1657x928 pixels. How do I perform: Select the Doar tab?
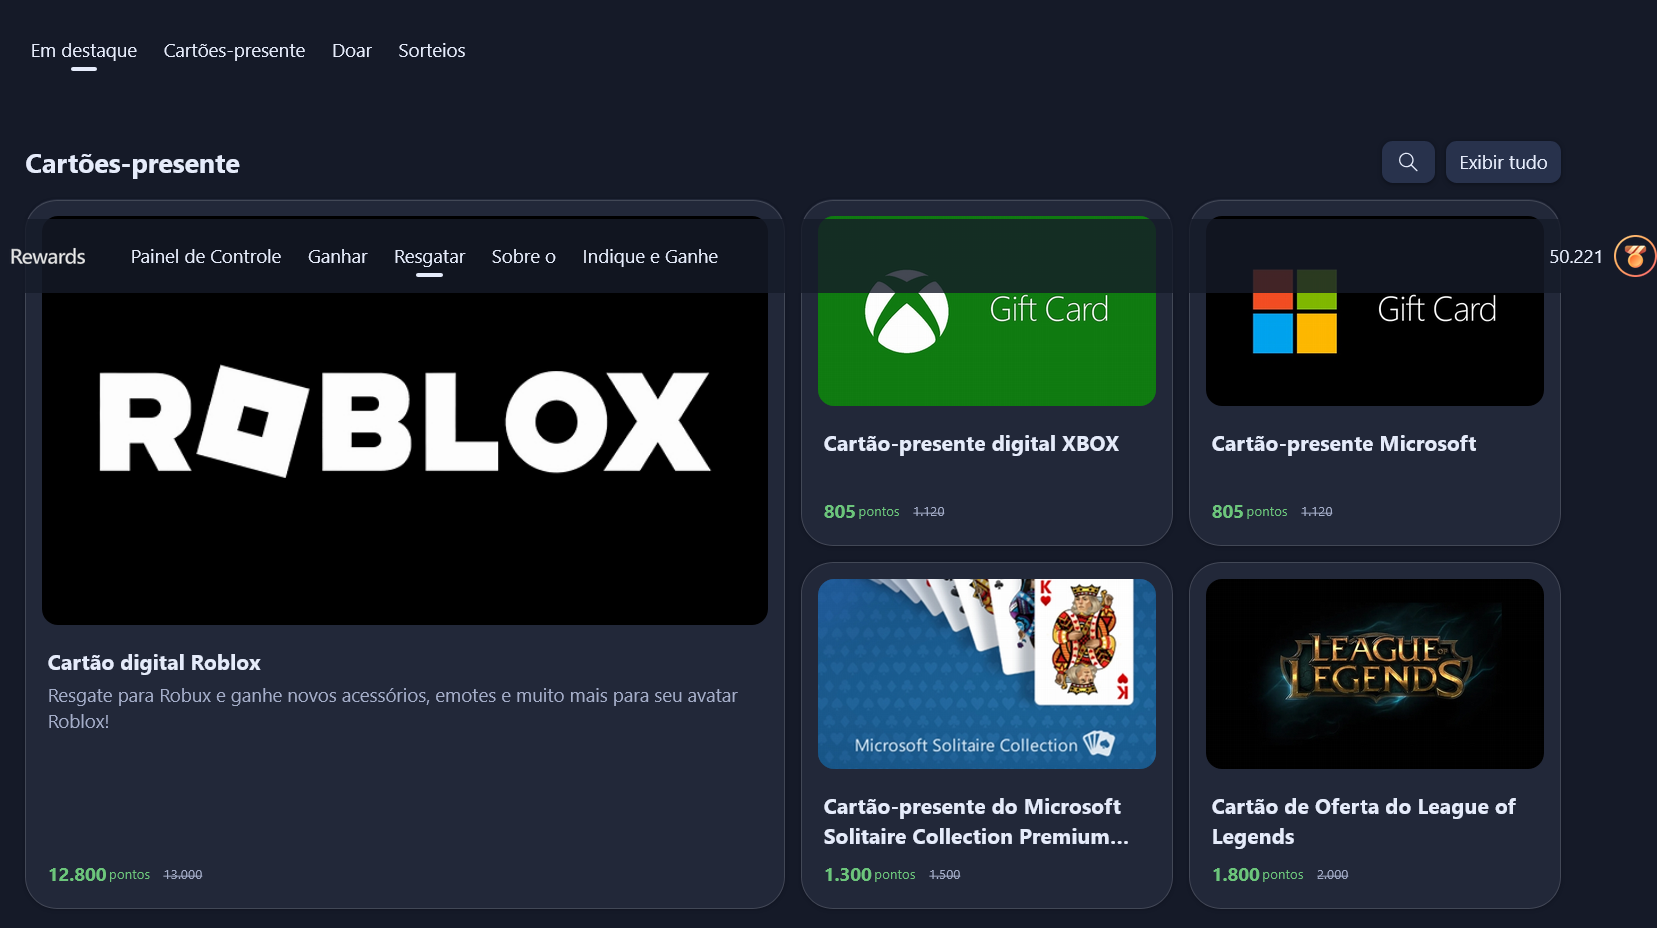pos(352,51)
